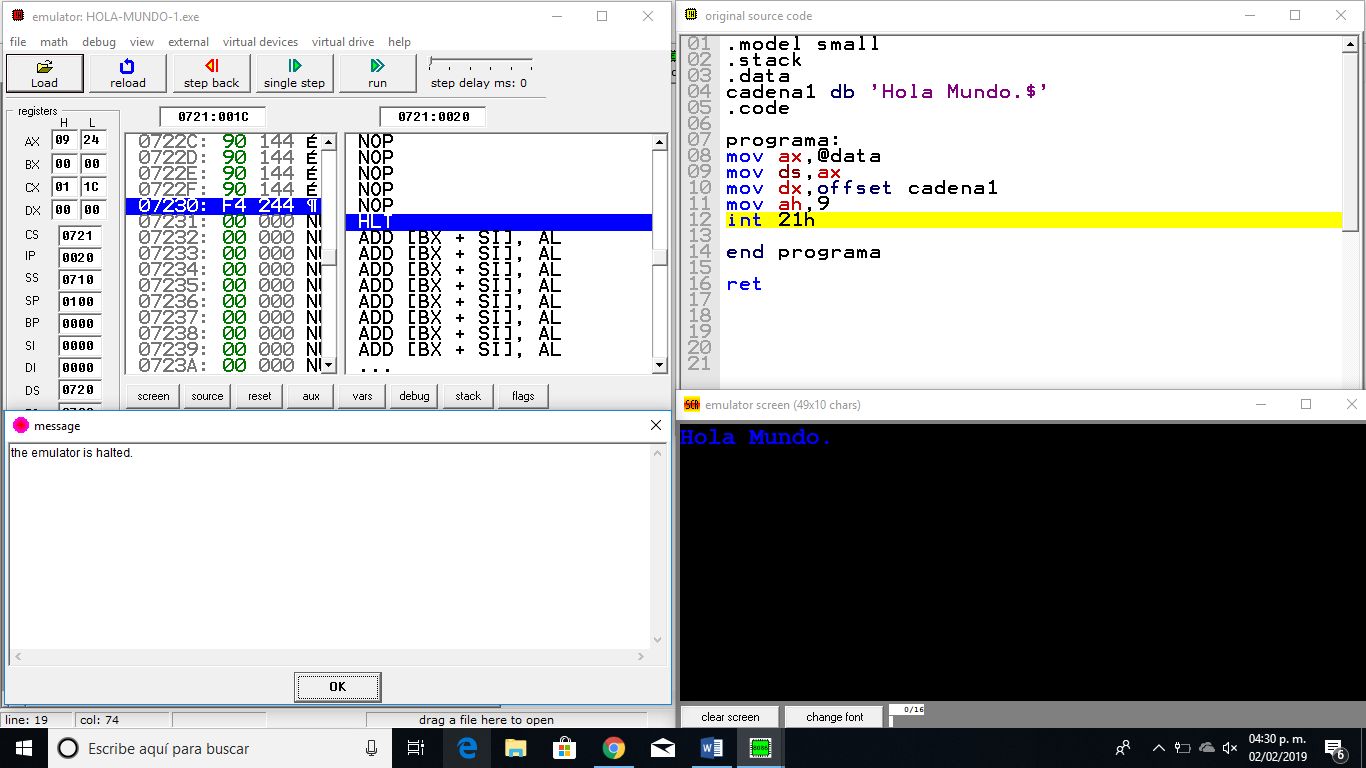Click the debug button below disassembly

tap(414, 396)
